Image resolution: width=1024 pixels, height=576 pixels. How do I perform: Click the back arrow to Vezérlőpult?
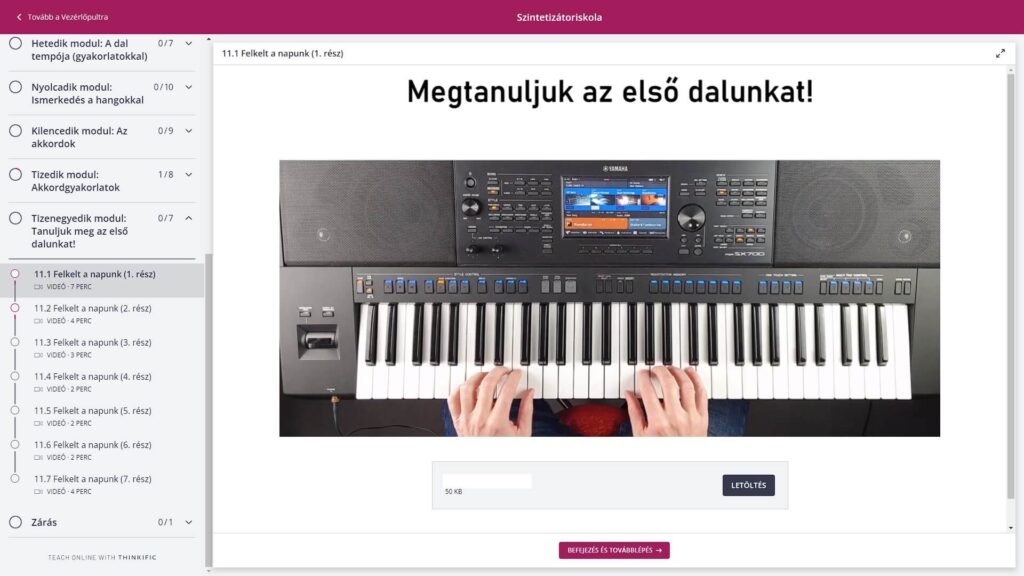coord(19,17)
